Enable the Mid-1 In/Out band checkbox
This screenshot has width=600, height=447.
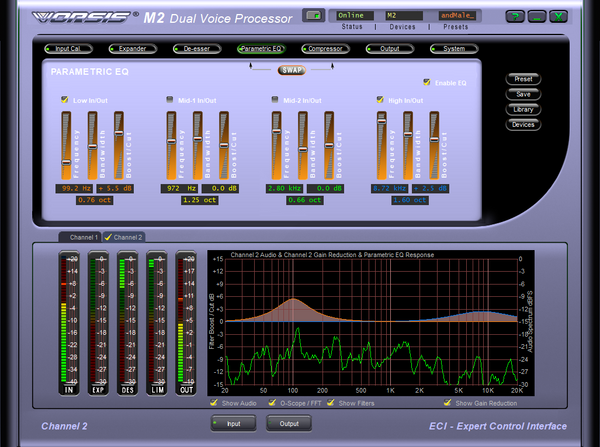[x=170, y=100]
